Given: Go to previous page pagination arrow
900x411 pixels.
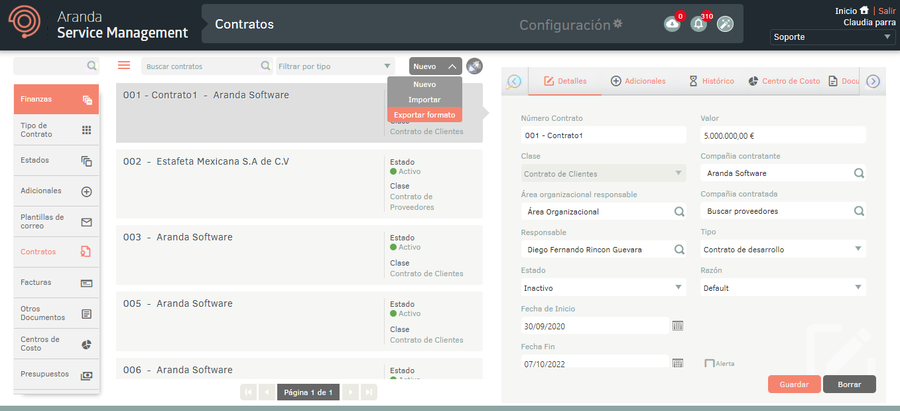Looking at the screenshot, I should click(266, 392).
